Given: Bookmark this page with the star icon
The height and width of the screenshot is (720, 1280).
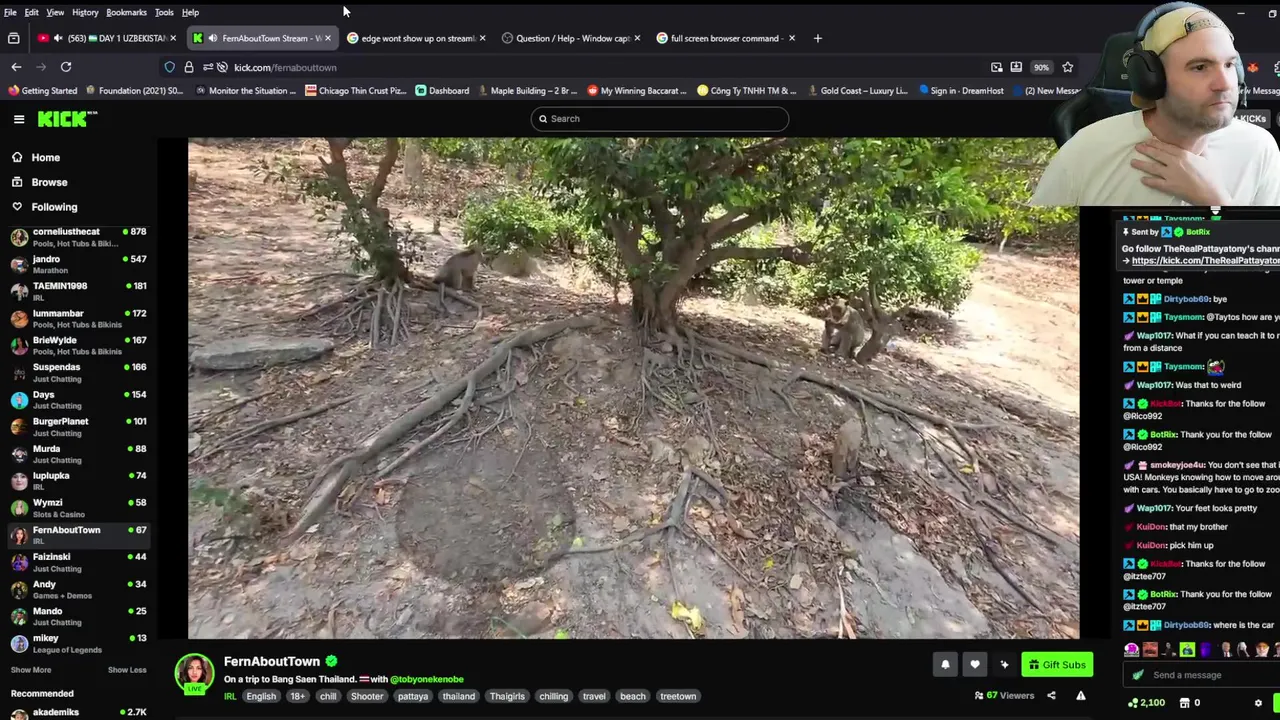Looking at the screenshot, I should (x=1067, y=67).
